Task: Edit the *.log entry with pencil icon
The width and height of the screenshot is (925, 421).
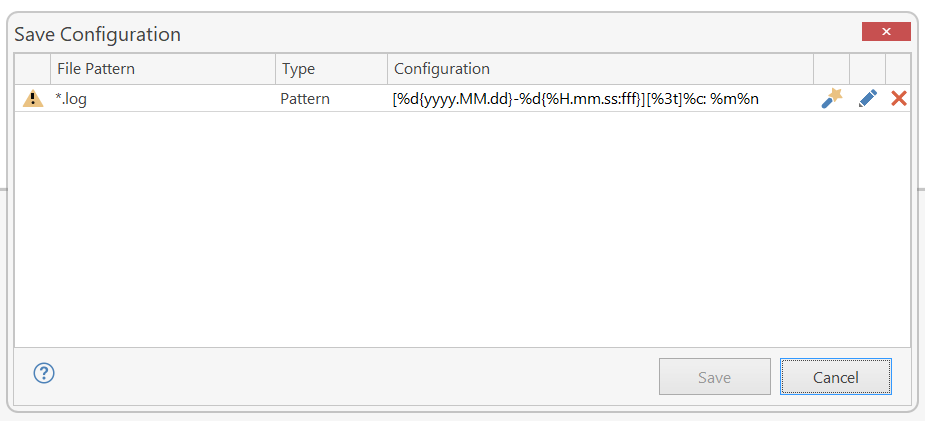Action: (868, 98)
